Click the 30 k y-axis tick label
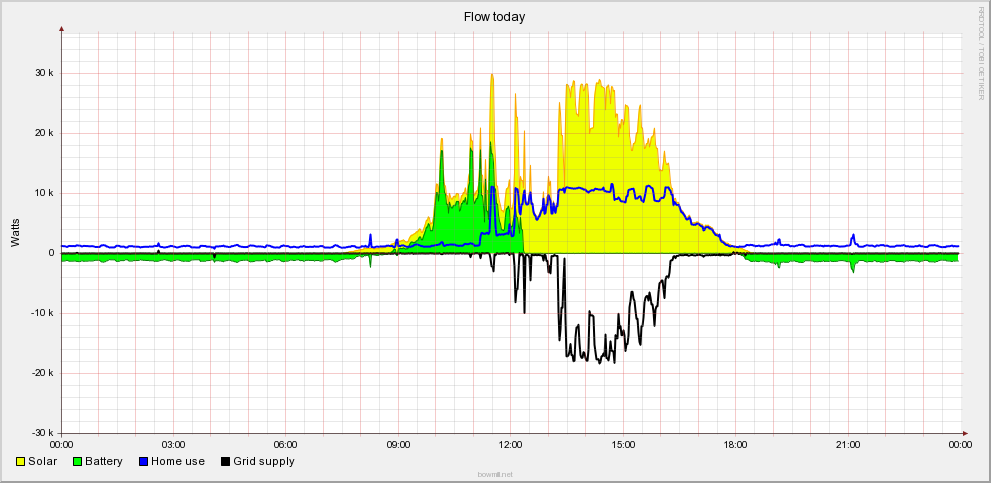The image size is (991, 483). pos(43,73)
